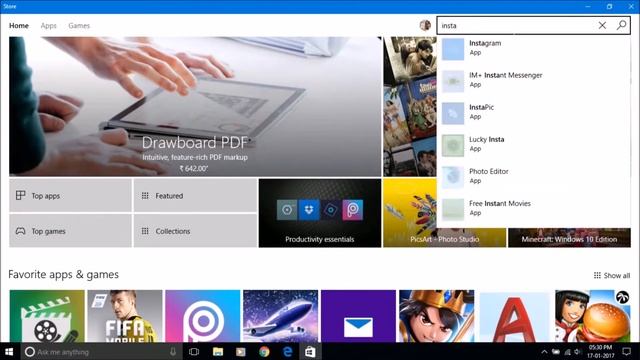The height and width of the screenshot is (360, 640).
Task: Clear the search box with the X icon
Action: 602,25
